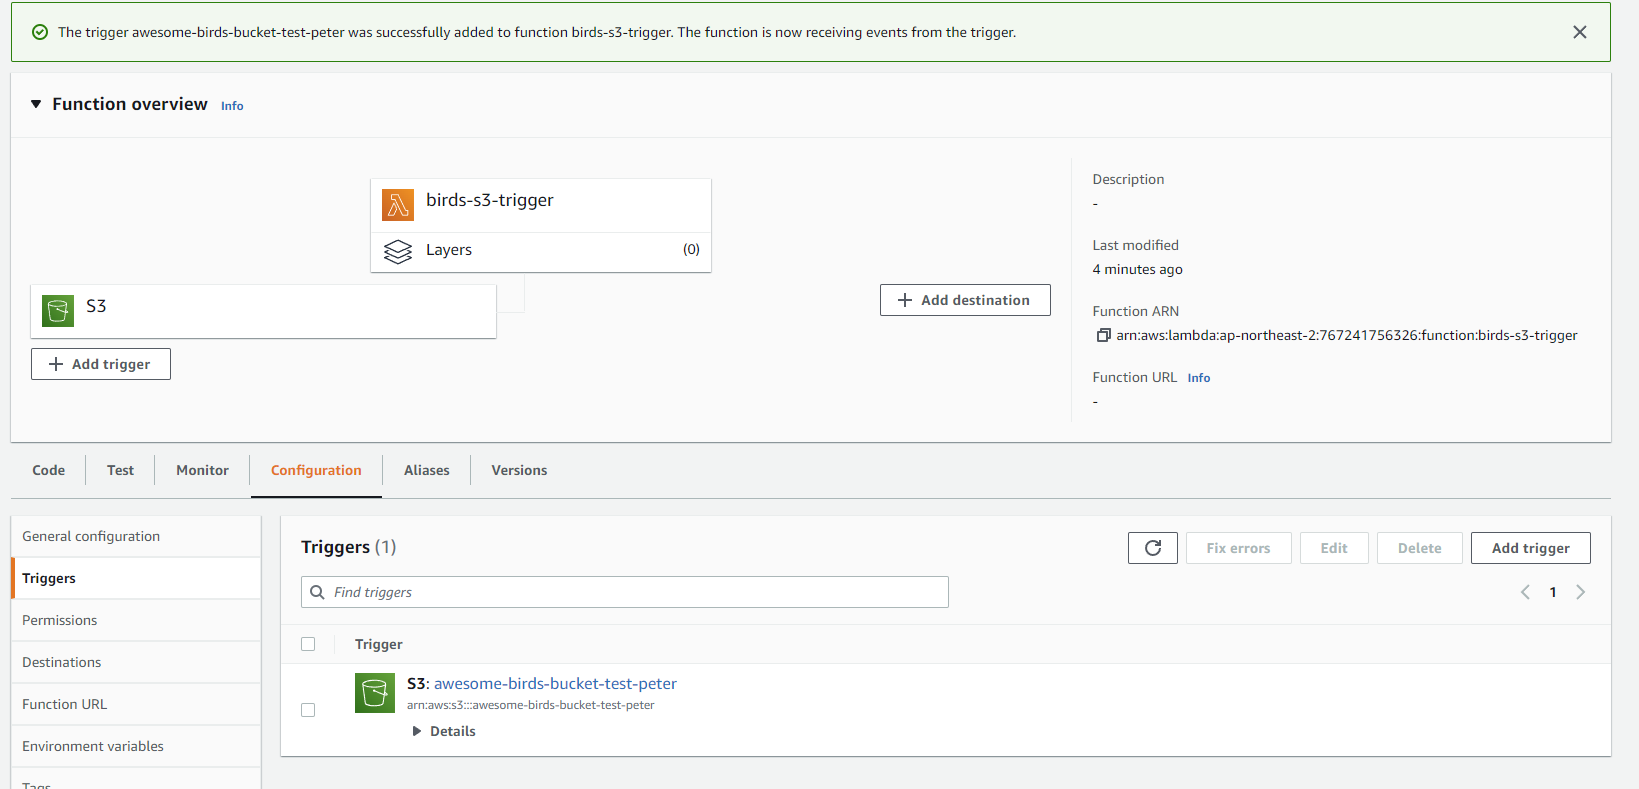Open the Function overview Info link

232,106
